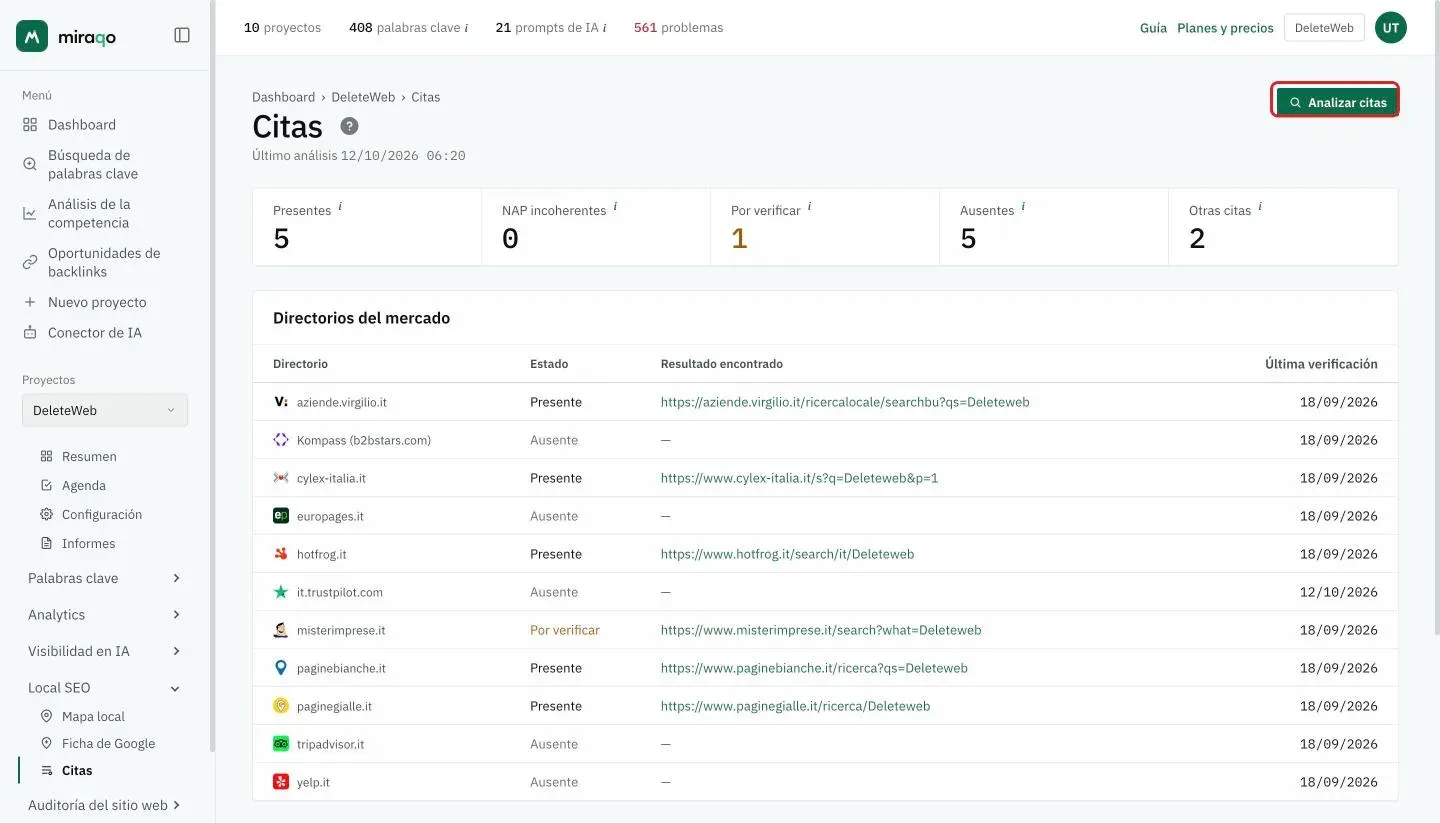
Task: Open the DeleteWeb project dropdown
Action: click(105, 410)
